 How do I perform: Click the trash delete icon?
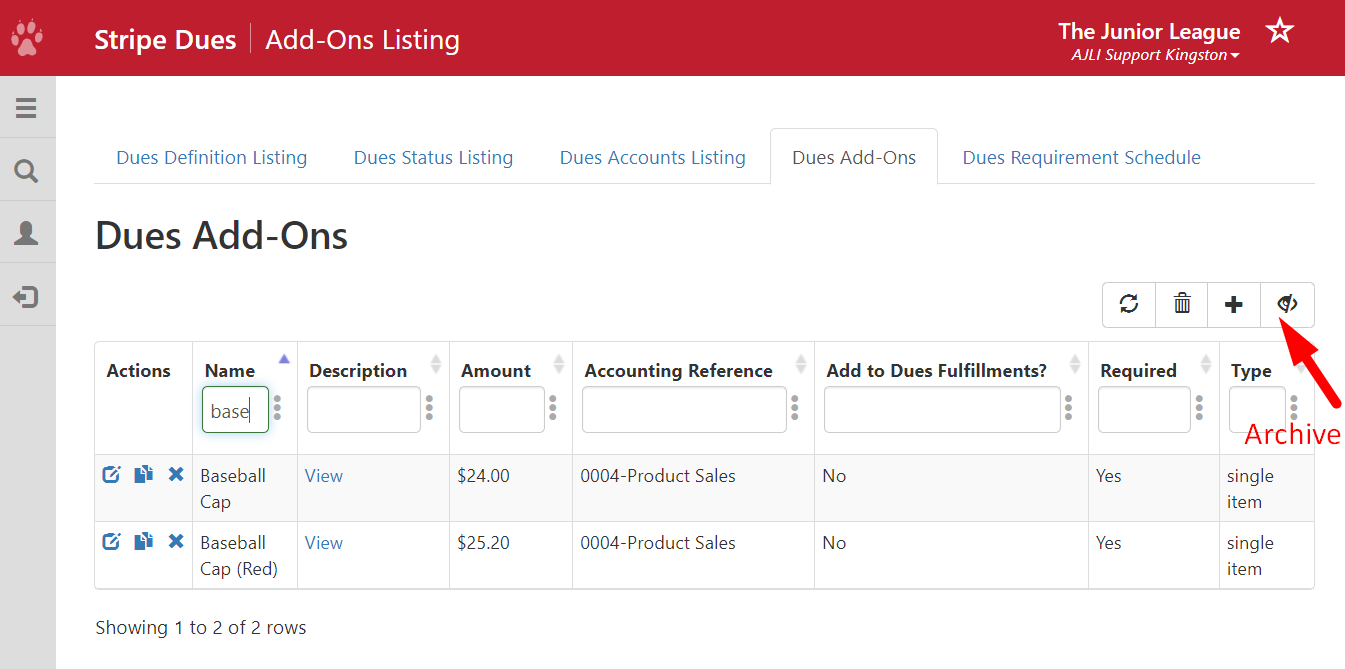[x=1182, y=304]
